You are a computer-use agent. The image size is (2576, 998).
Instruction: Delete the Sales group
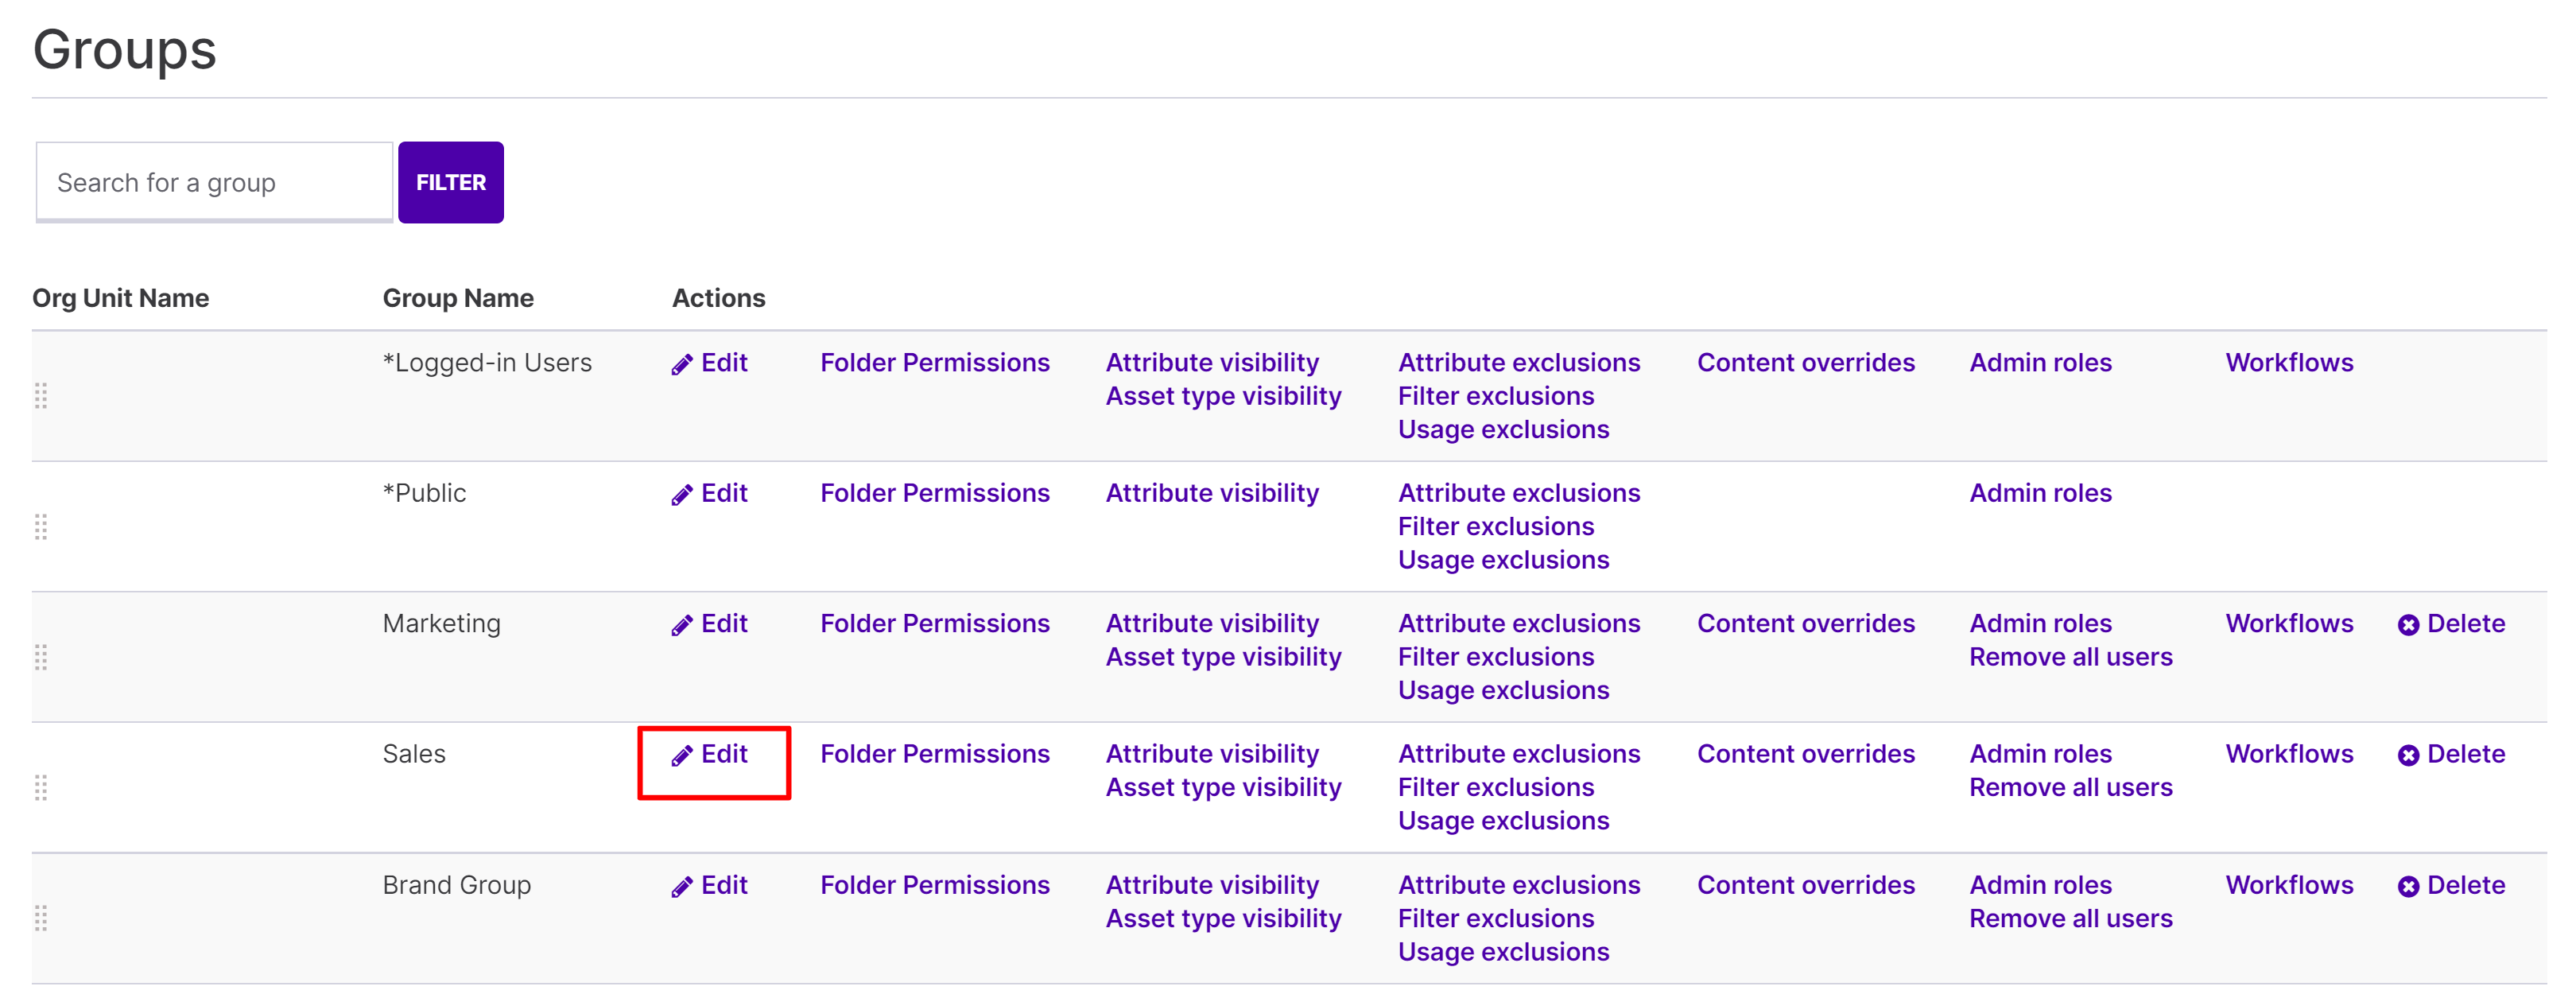click(2451, 755)
